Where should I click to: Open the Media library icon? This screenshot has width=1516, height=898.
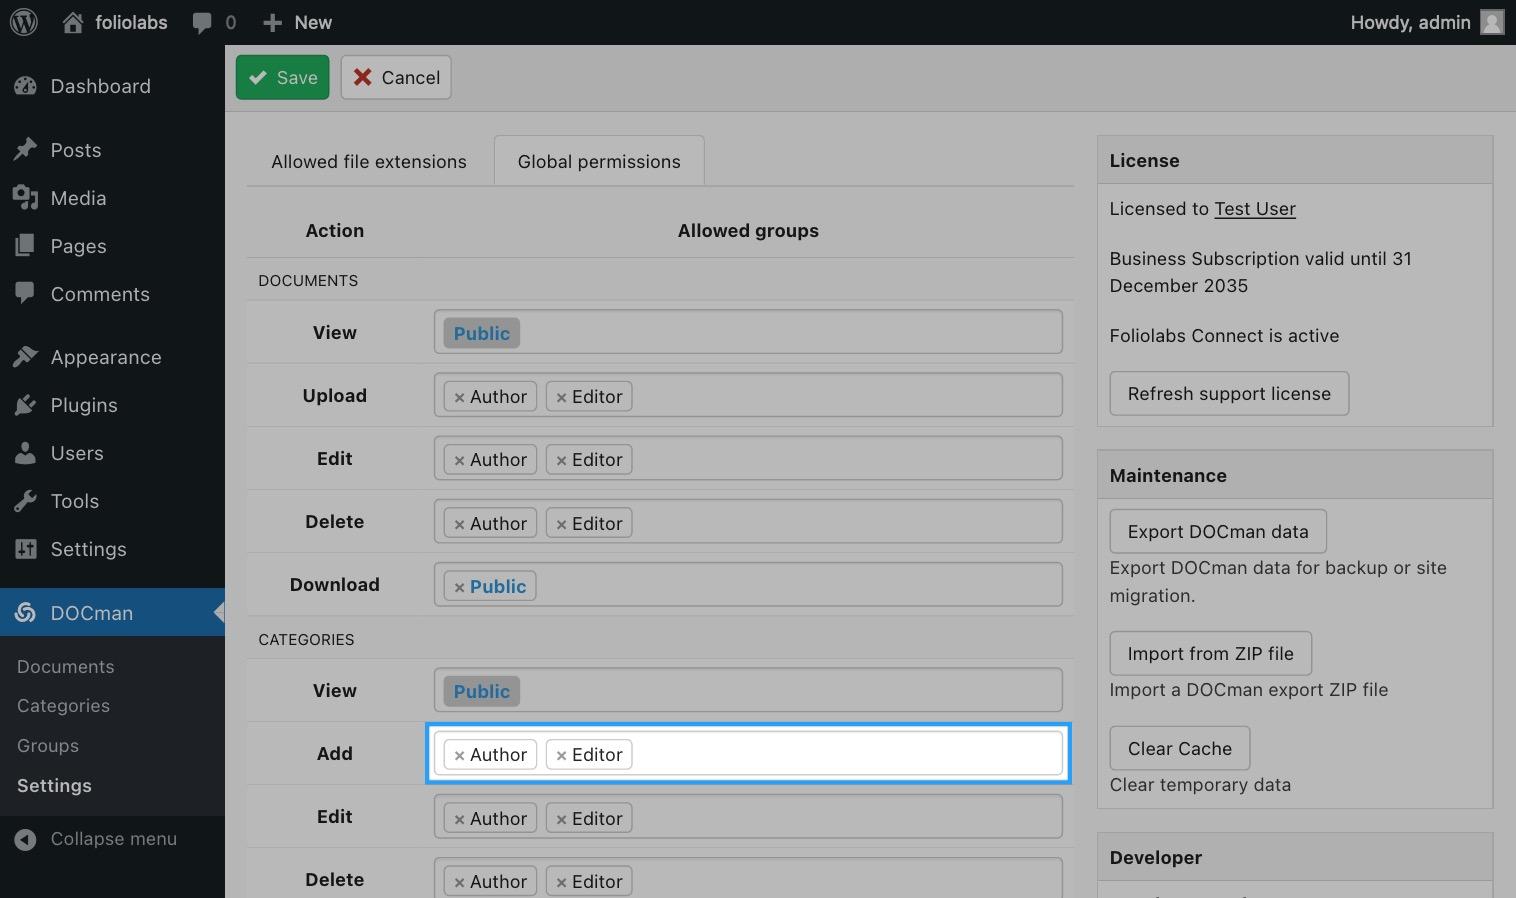[25, 198]
